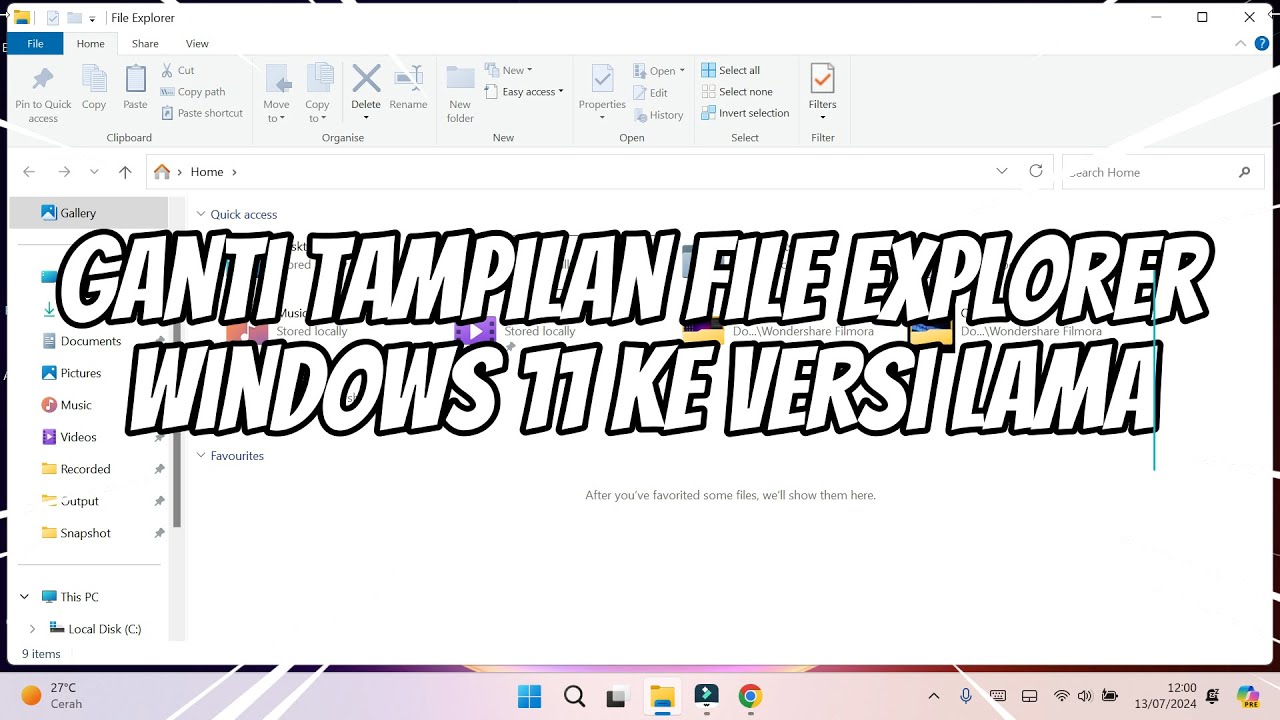Go up one folder level
Image resolution: width=1280 pixels, height=720 pixels.
(125, 172)
